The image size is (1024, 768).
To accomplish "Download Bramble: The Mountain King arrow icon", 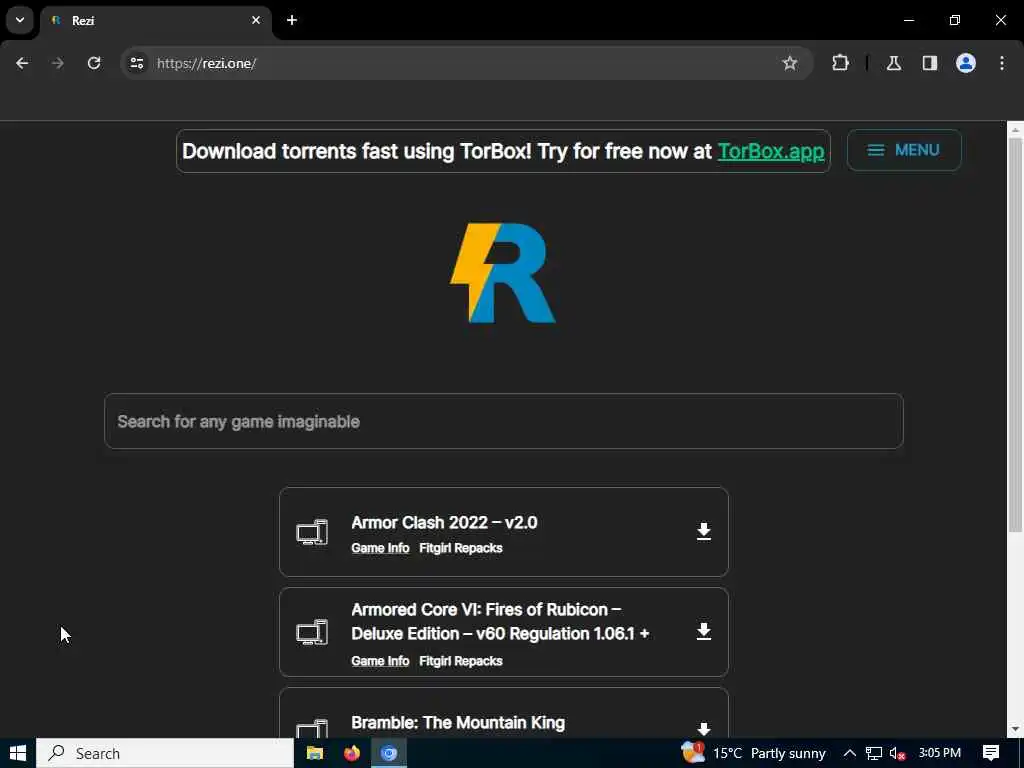I will [703, 729].
